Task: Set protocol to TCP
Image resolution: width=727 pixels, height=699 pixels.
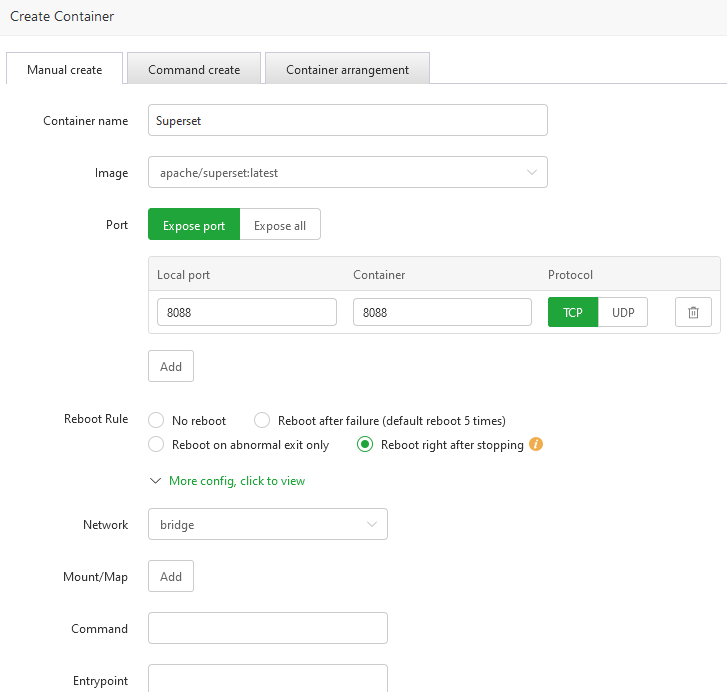Action: [x=573, y=312]
